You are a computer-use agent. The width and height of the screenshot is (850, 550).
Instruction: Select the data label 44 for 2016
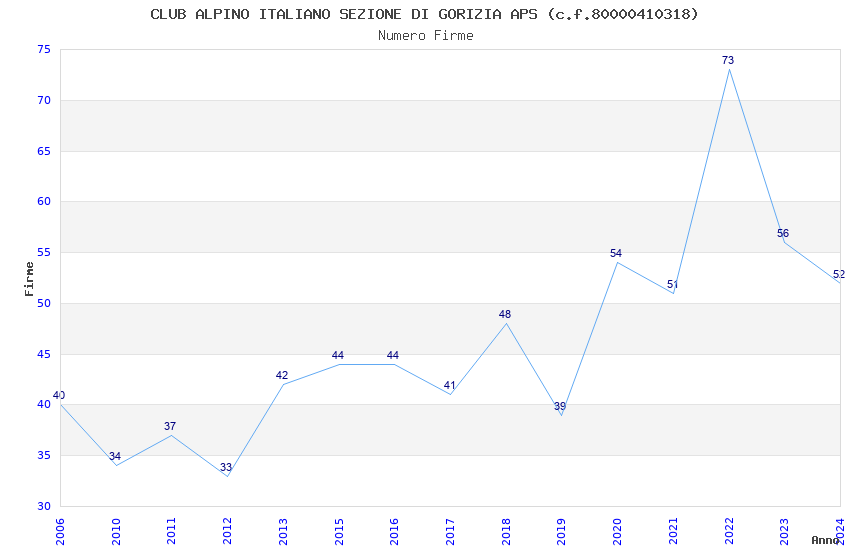click(393, 355)
